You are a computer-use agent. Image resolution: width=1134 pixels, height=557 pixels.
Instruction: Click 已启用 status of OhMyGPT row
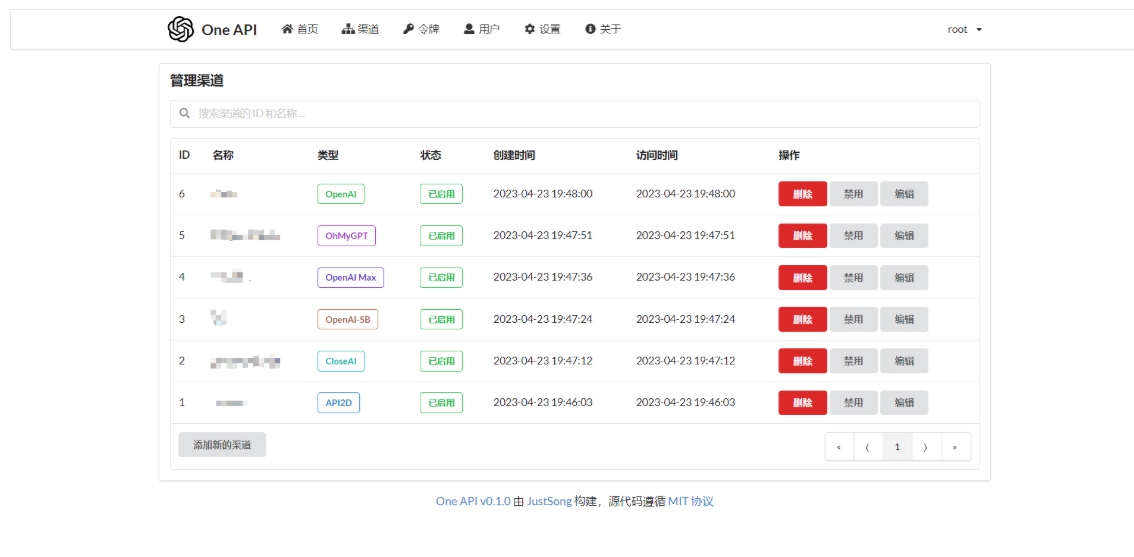(441, 236)
